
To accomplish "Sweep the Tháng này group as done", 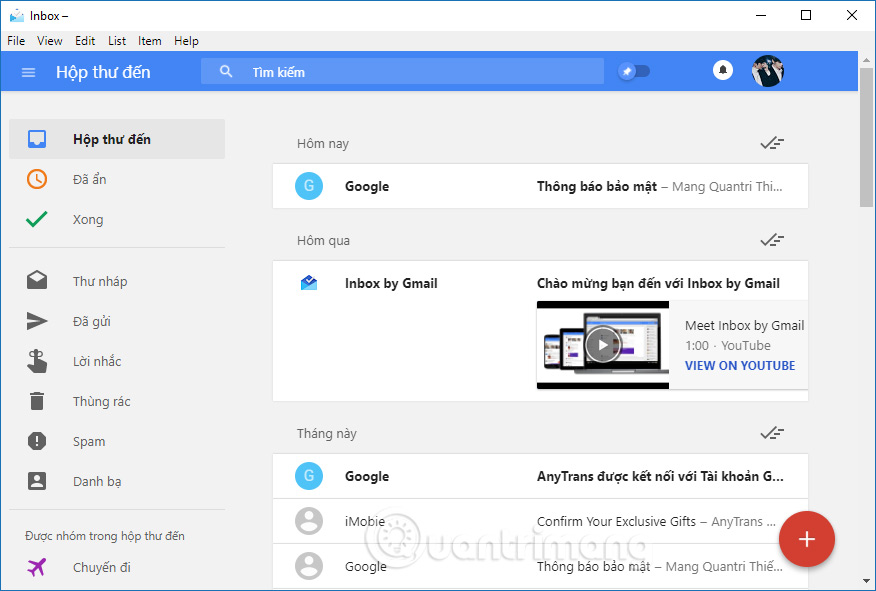I will click(772, 433).
